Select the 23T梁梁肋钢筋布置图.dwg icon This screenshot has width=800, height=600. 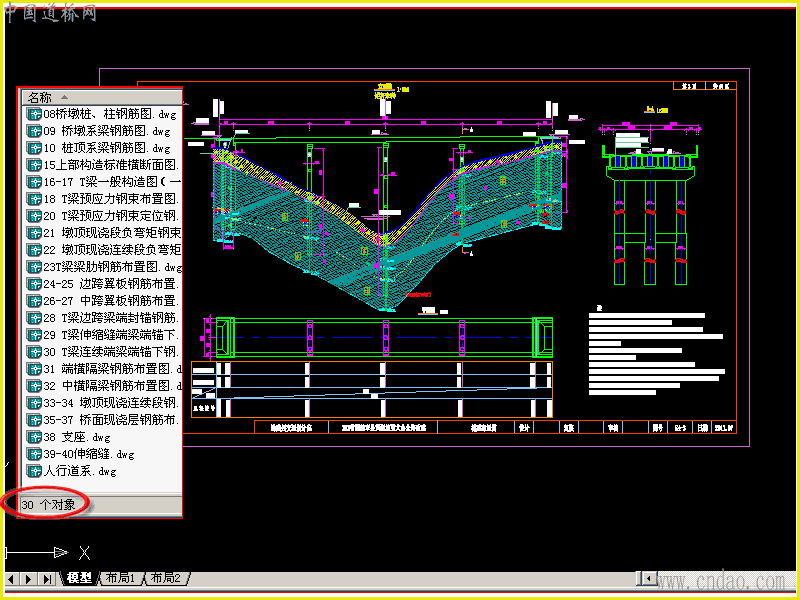pyautogui.click(x=34, y=267)
